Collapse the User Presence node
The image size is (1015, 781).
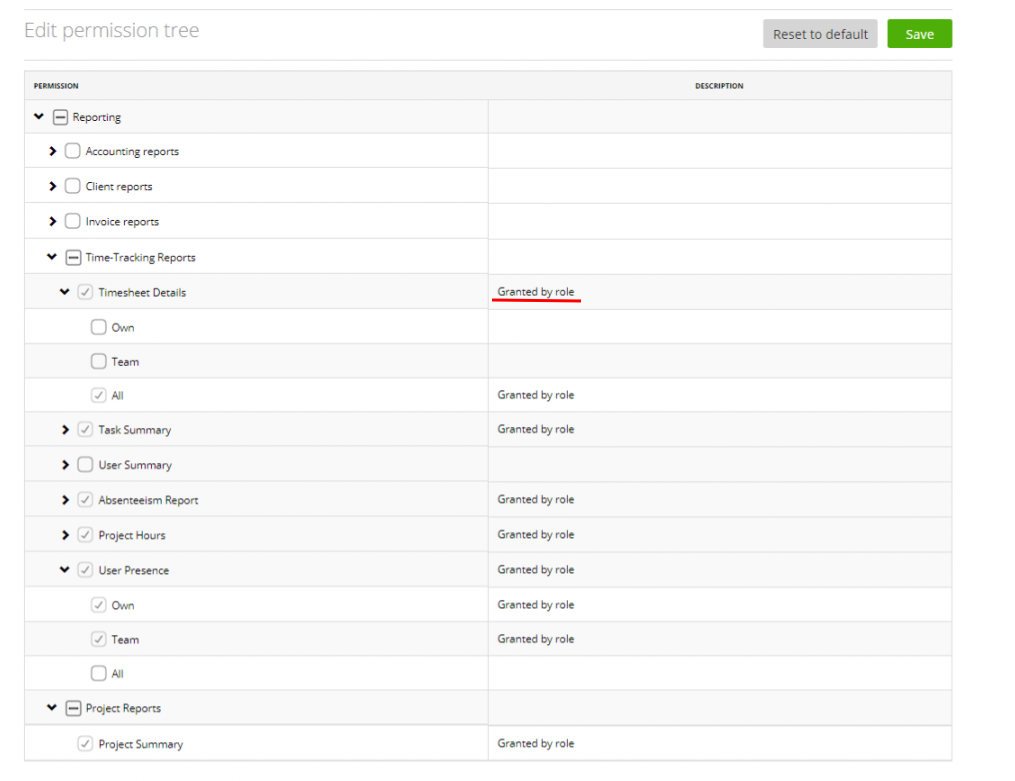click(65, 570)
